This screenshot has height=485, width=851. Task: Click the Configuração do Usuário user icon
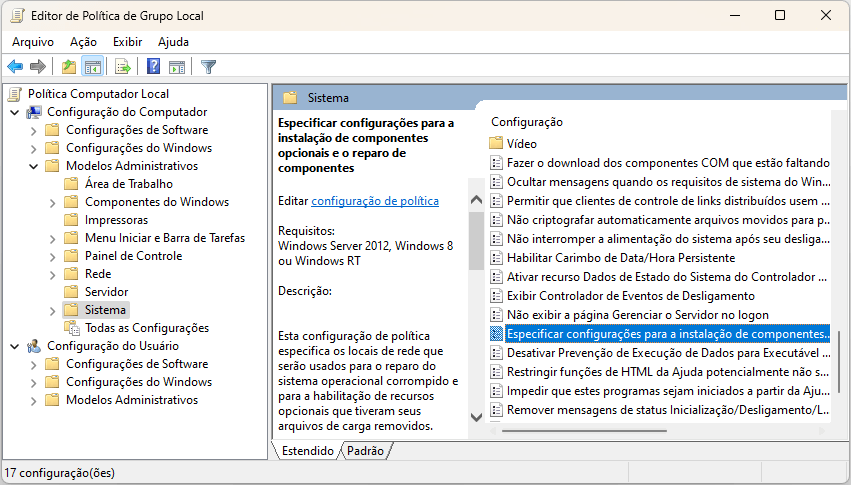pos(34,346)
